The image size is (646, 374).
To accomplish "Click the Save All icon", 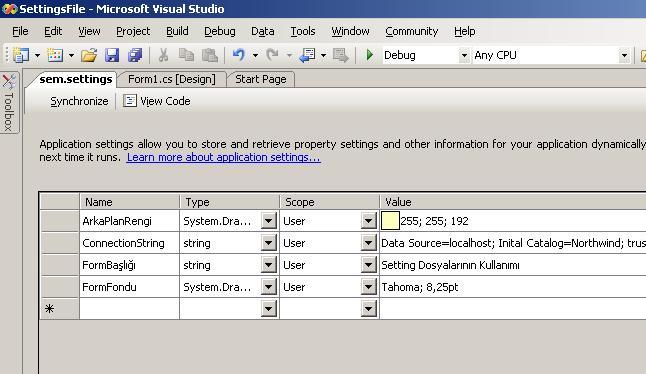I will (135, 55).
